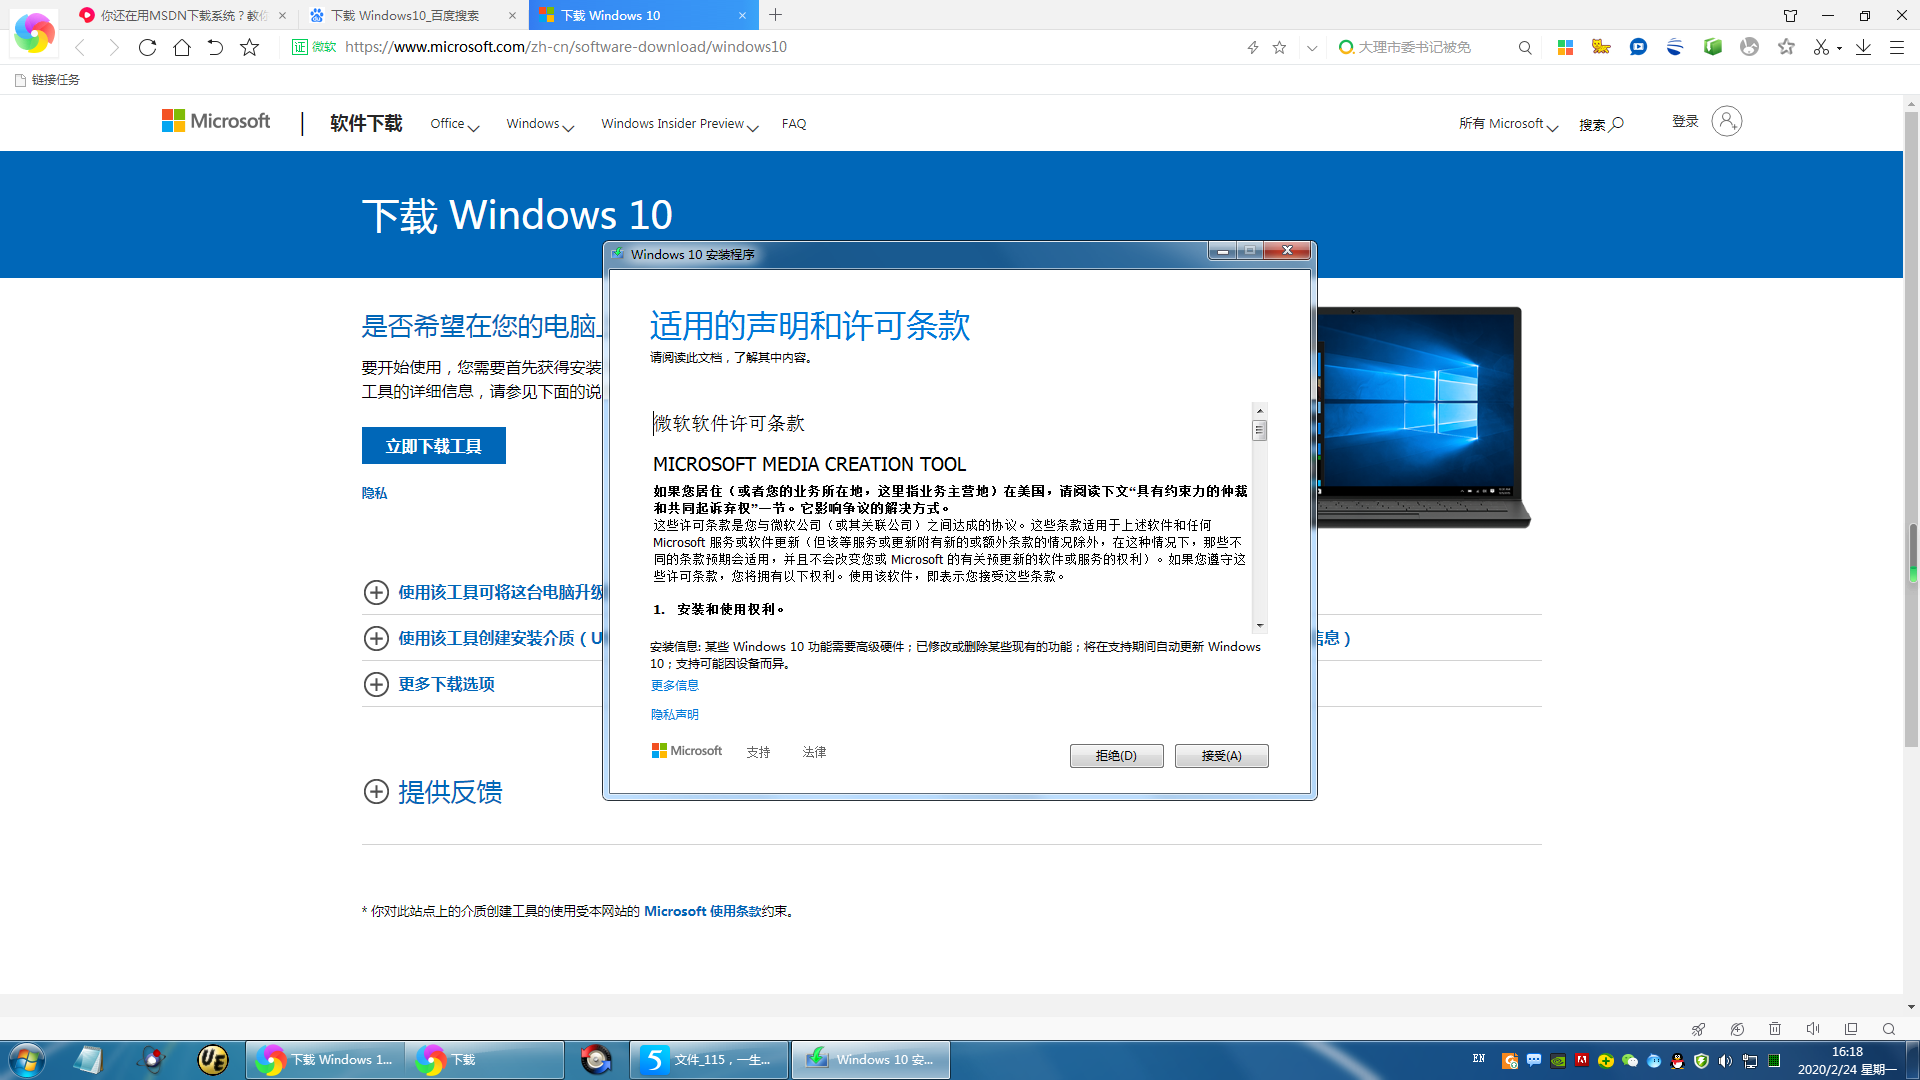Open WPS file item in taskbar

(709, 1060)
